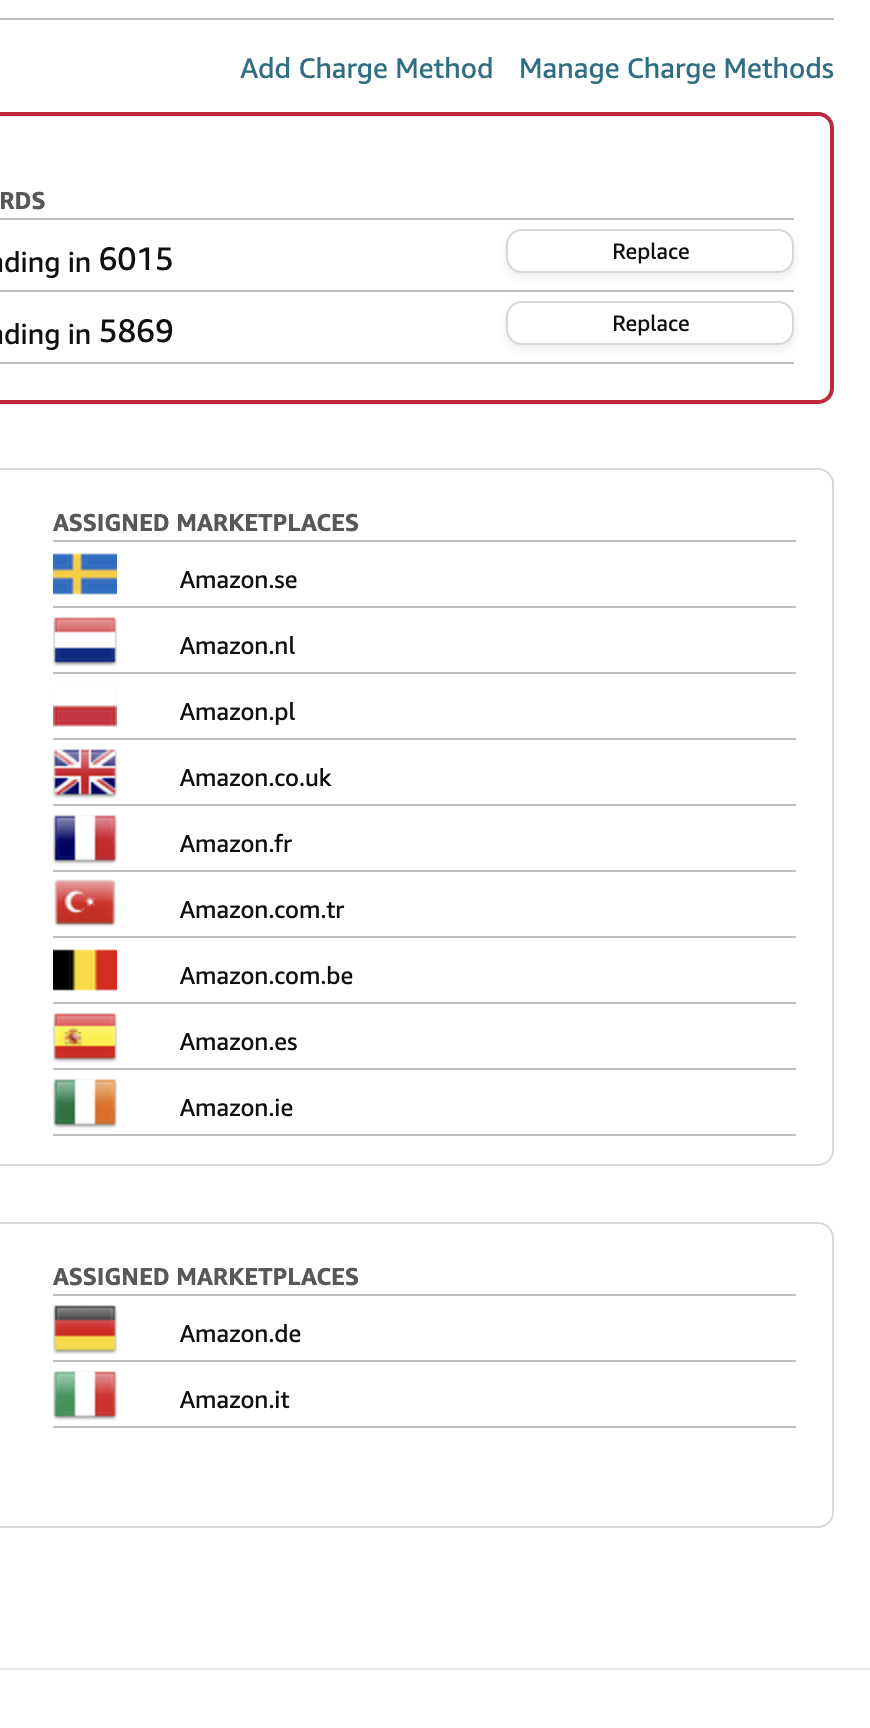Click the Belgium flag icon

click(x=85, y=970)
